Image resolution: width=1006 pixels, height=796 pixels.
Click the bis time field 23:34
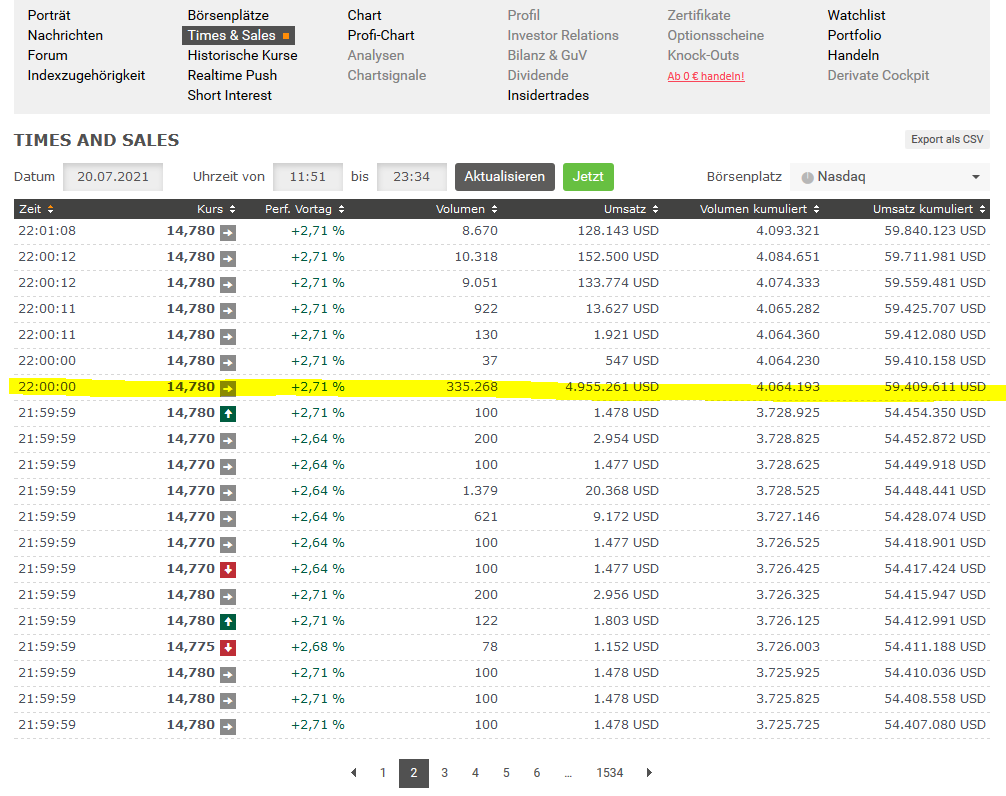coord(412,177)
